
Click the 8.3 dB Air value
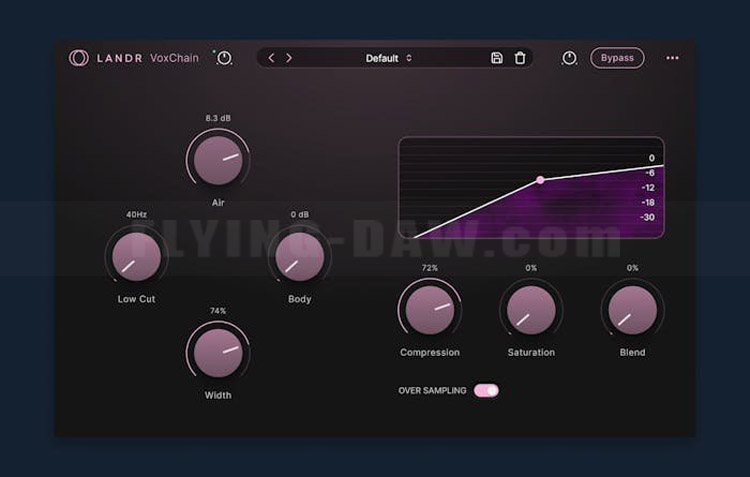pyautogui.click(x=218, y=118)
